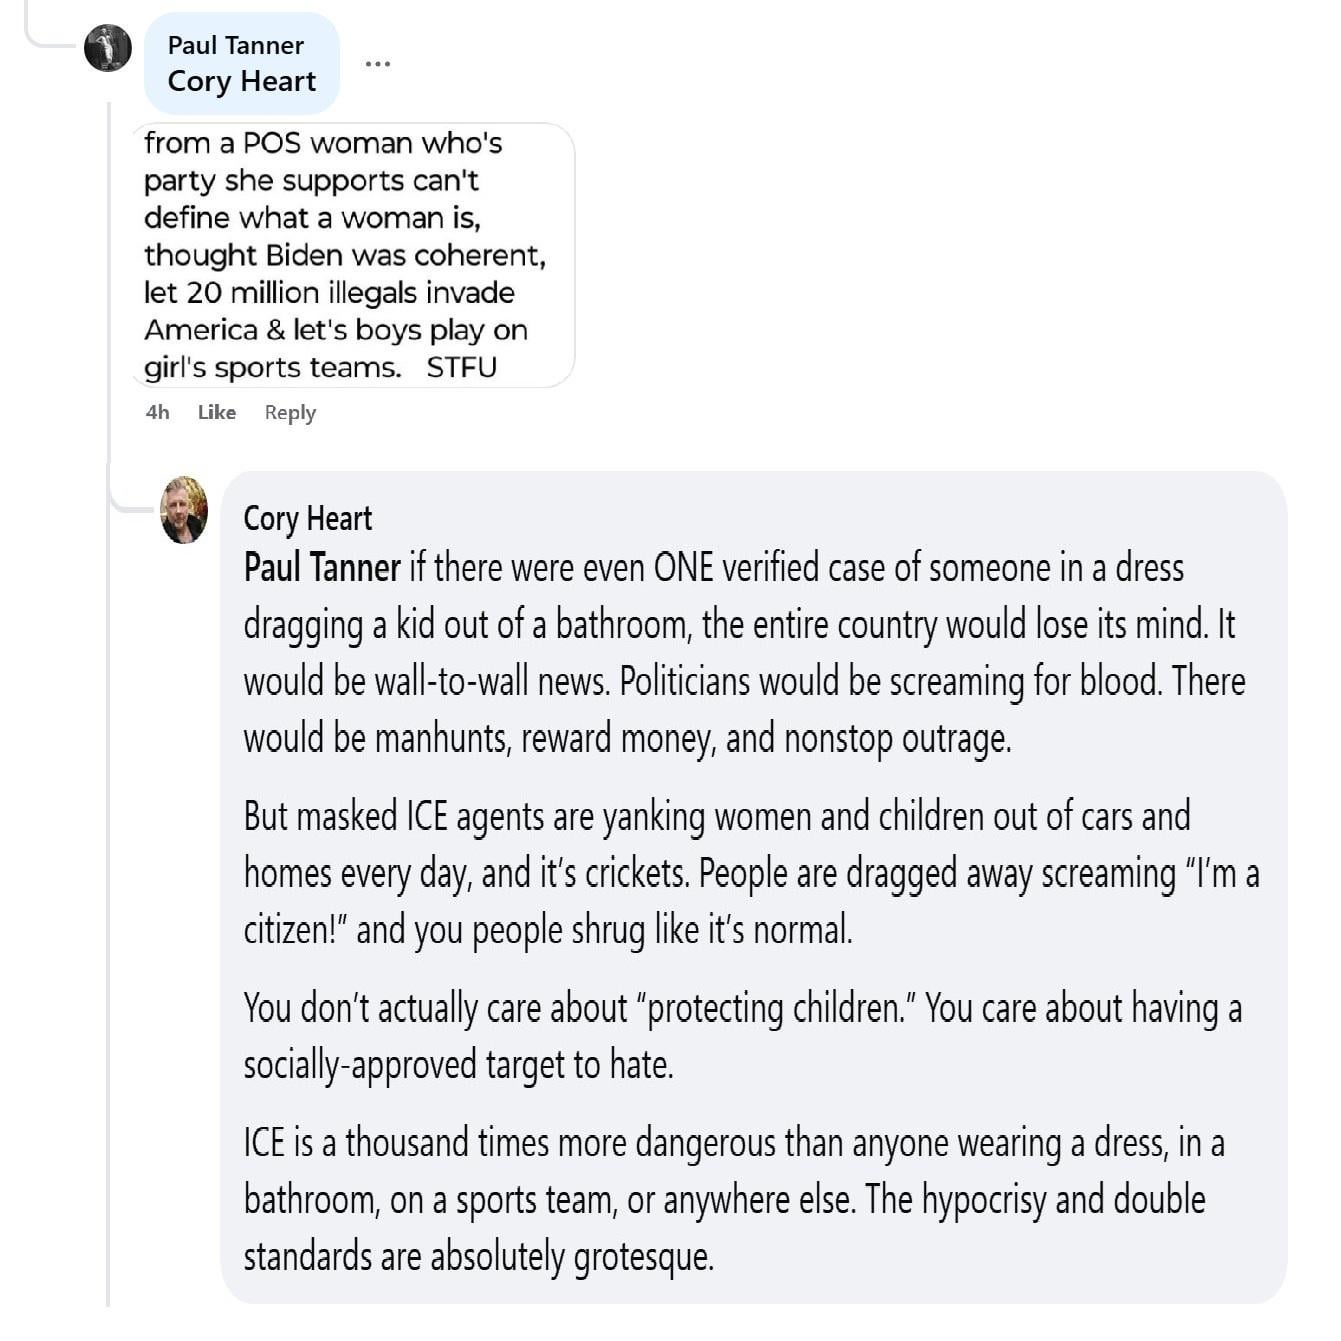
Task: Click the "socially-approved target to hate" line
Action: click(458, 1065)
